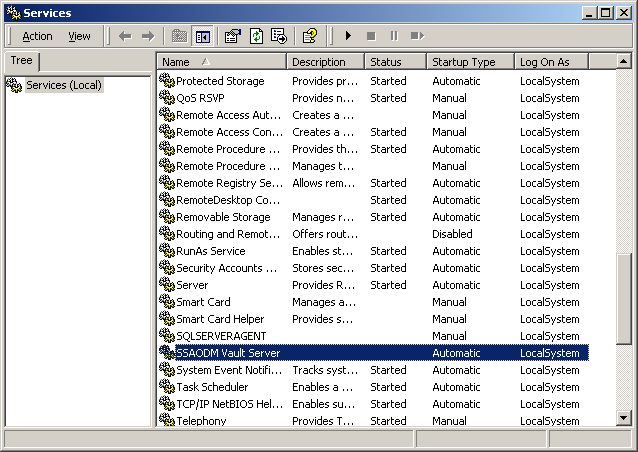Open the Action menu
Screen dimensions: 638x452
37,36
